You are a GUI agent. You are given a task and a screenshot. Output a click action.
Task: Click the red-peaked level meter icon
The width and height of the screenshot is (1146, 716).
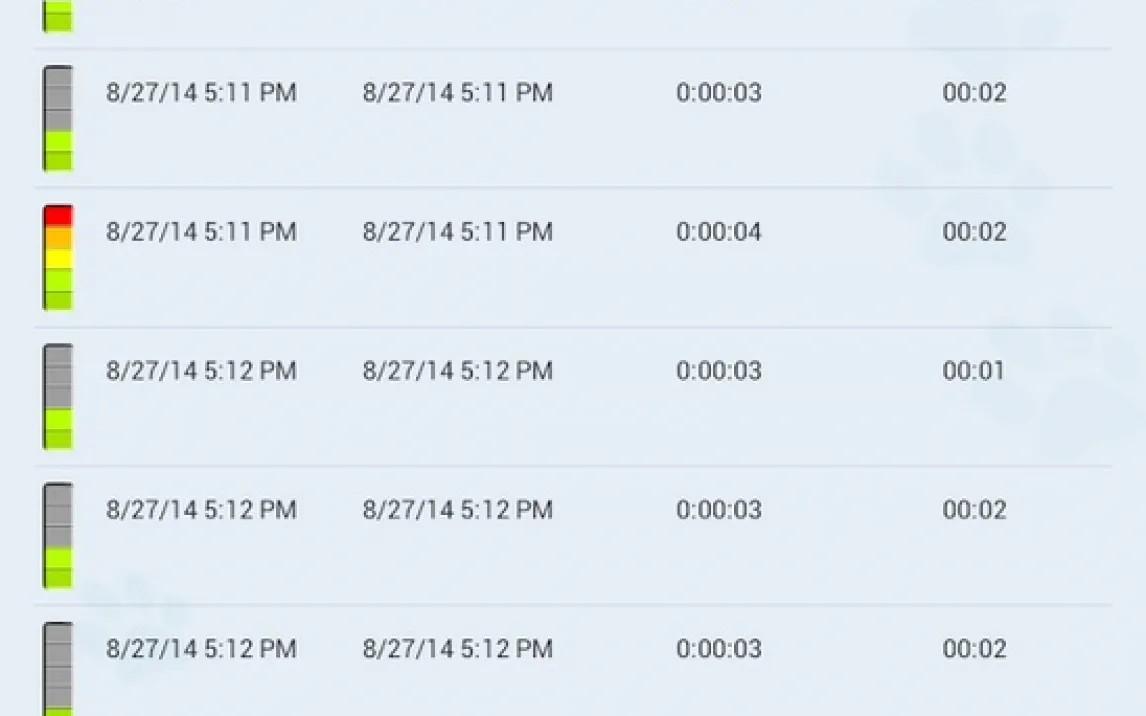point(58,257)
